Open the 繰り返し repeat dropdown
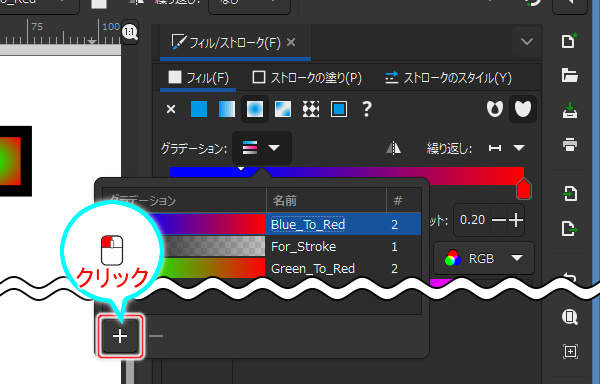 click(x=507, y=148)
